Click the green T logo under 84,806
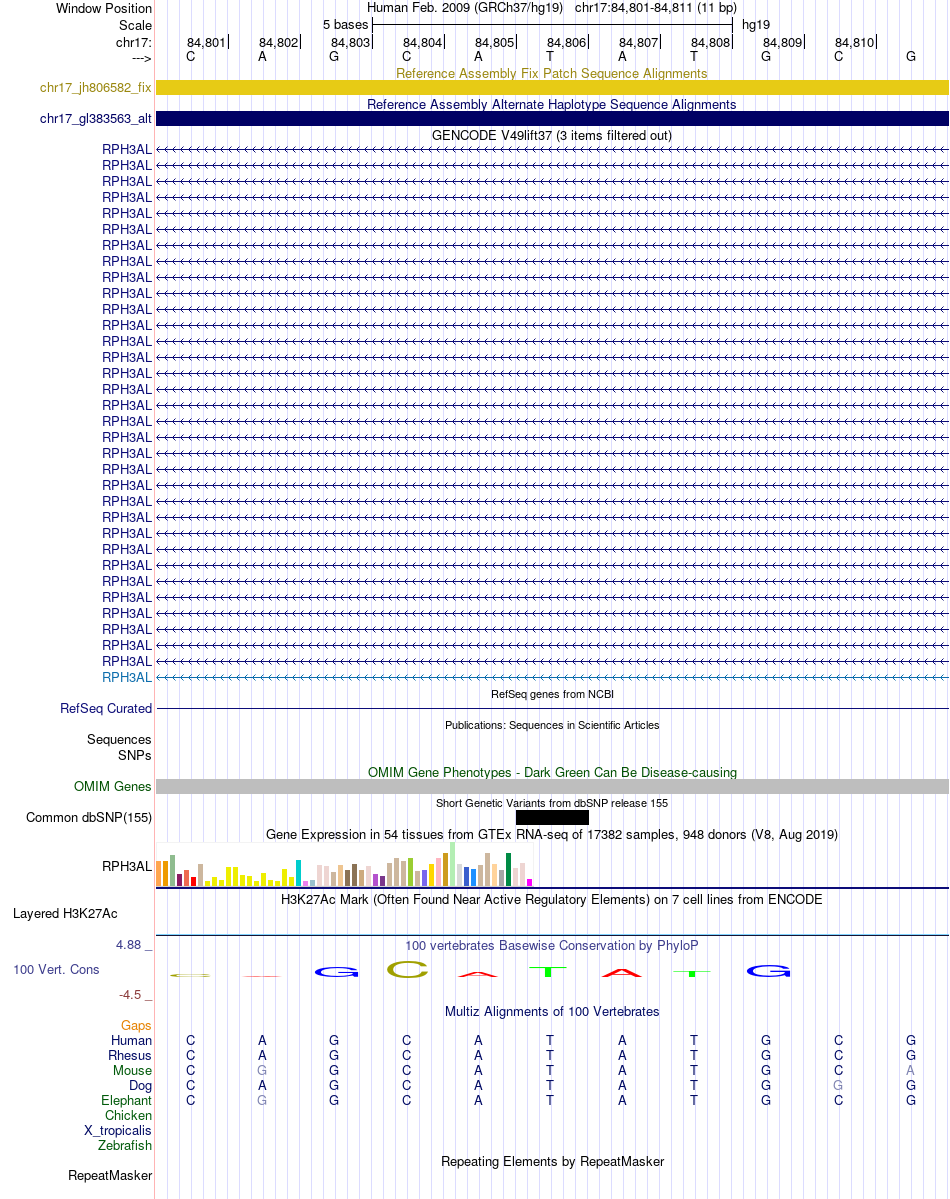This screenshot has width=950, height=1199. tap(548, 972)
